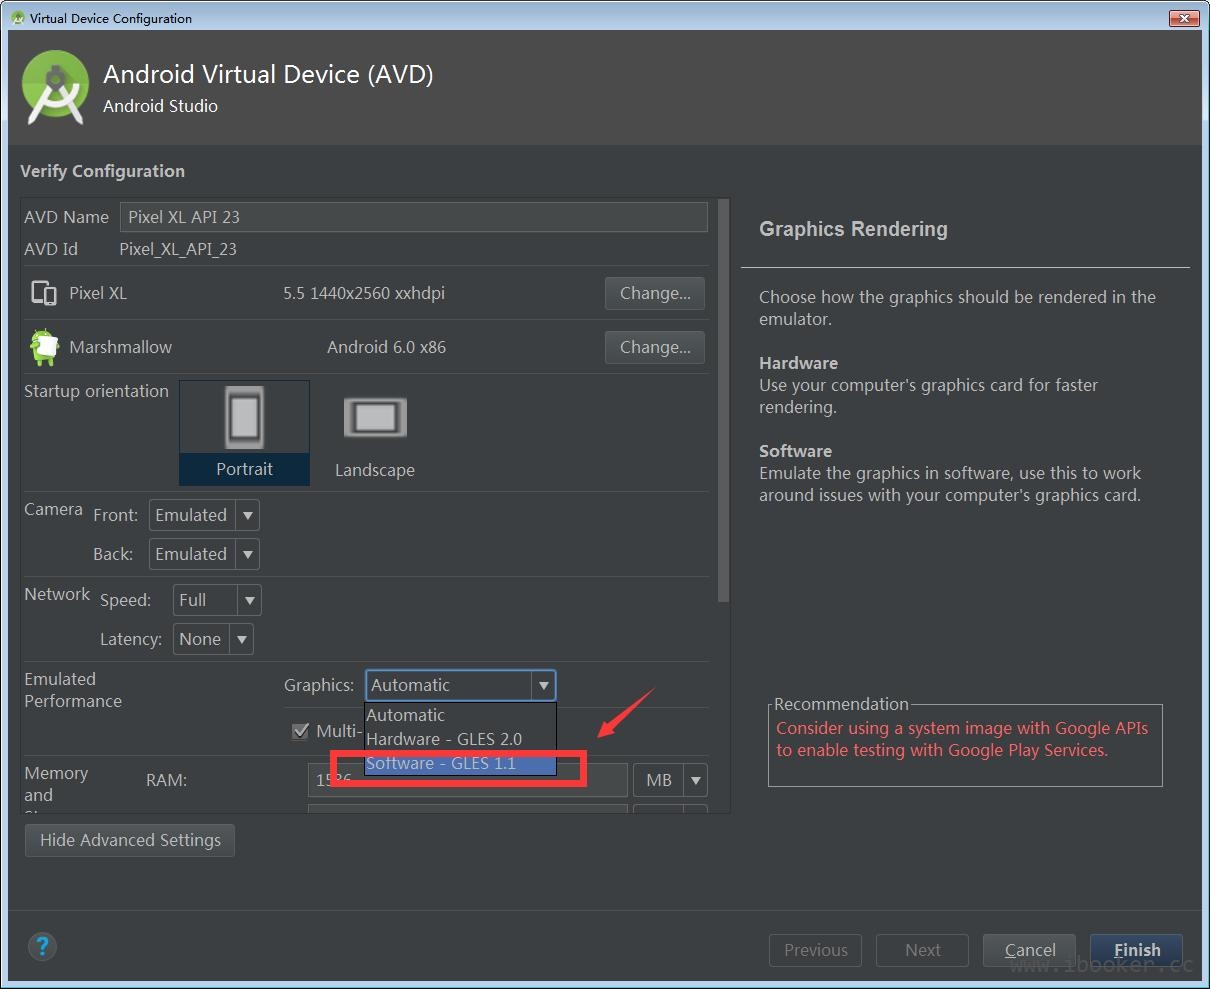
Task: Click the window title bar app icon
Action: pyautogui.click(x=17, y=18)
